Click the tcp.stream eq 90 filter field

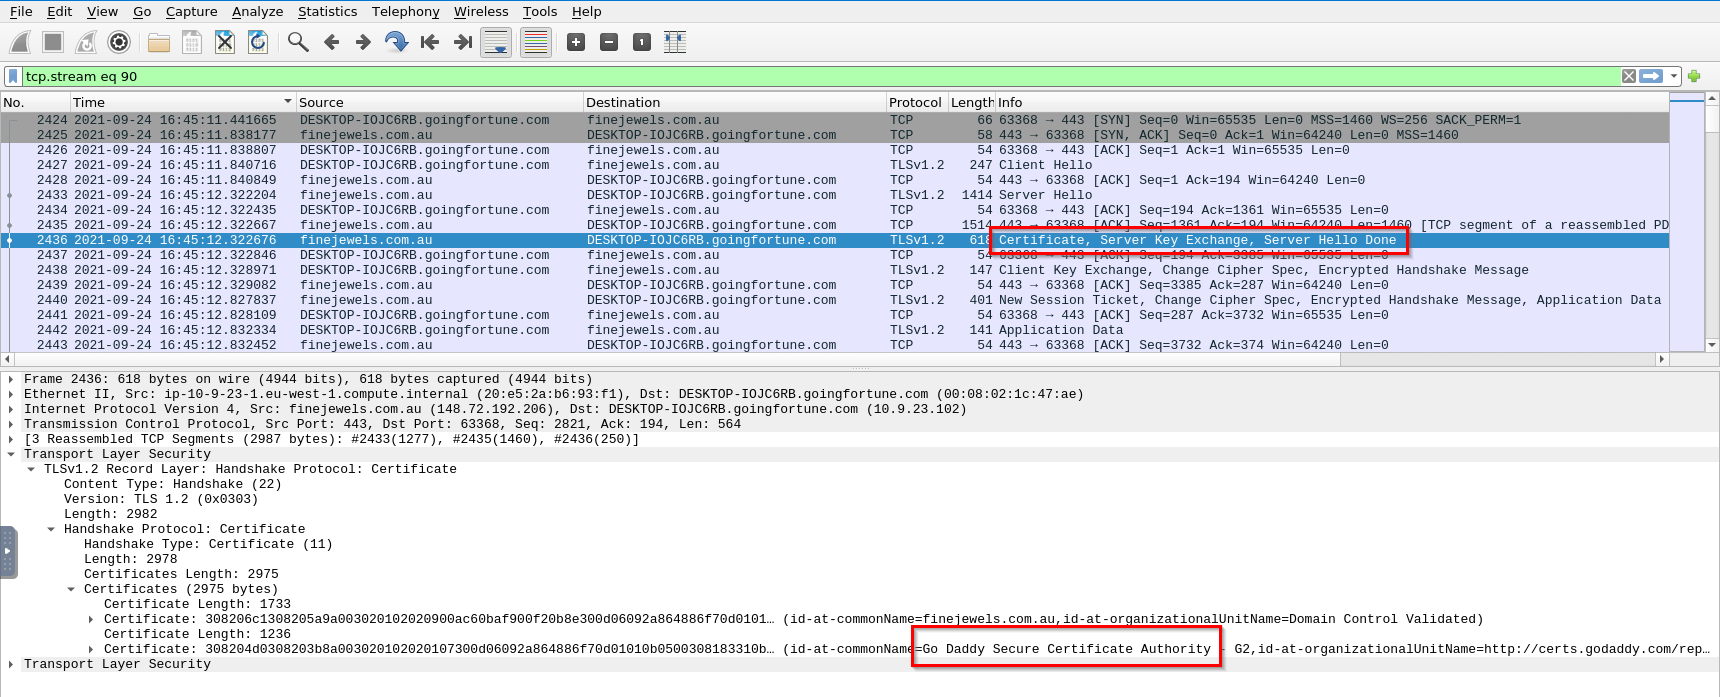[x=800, y=76]
